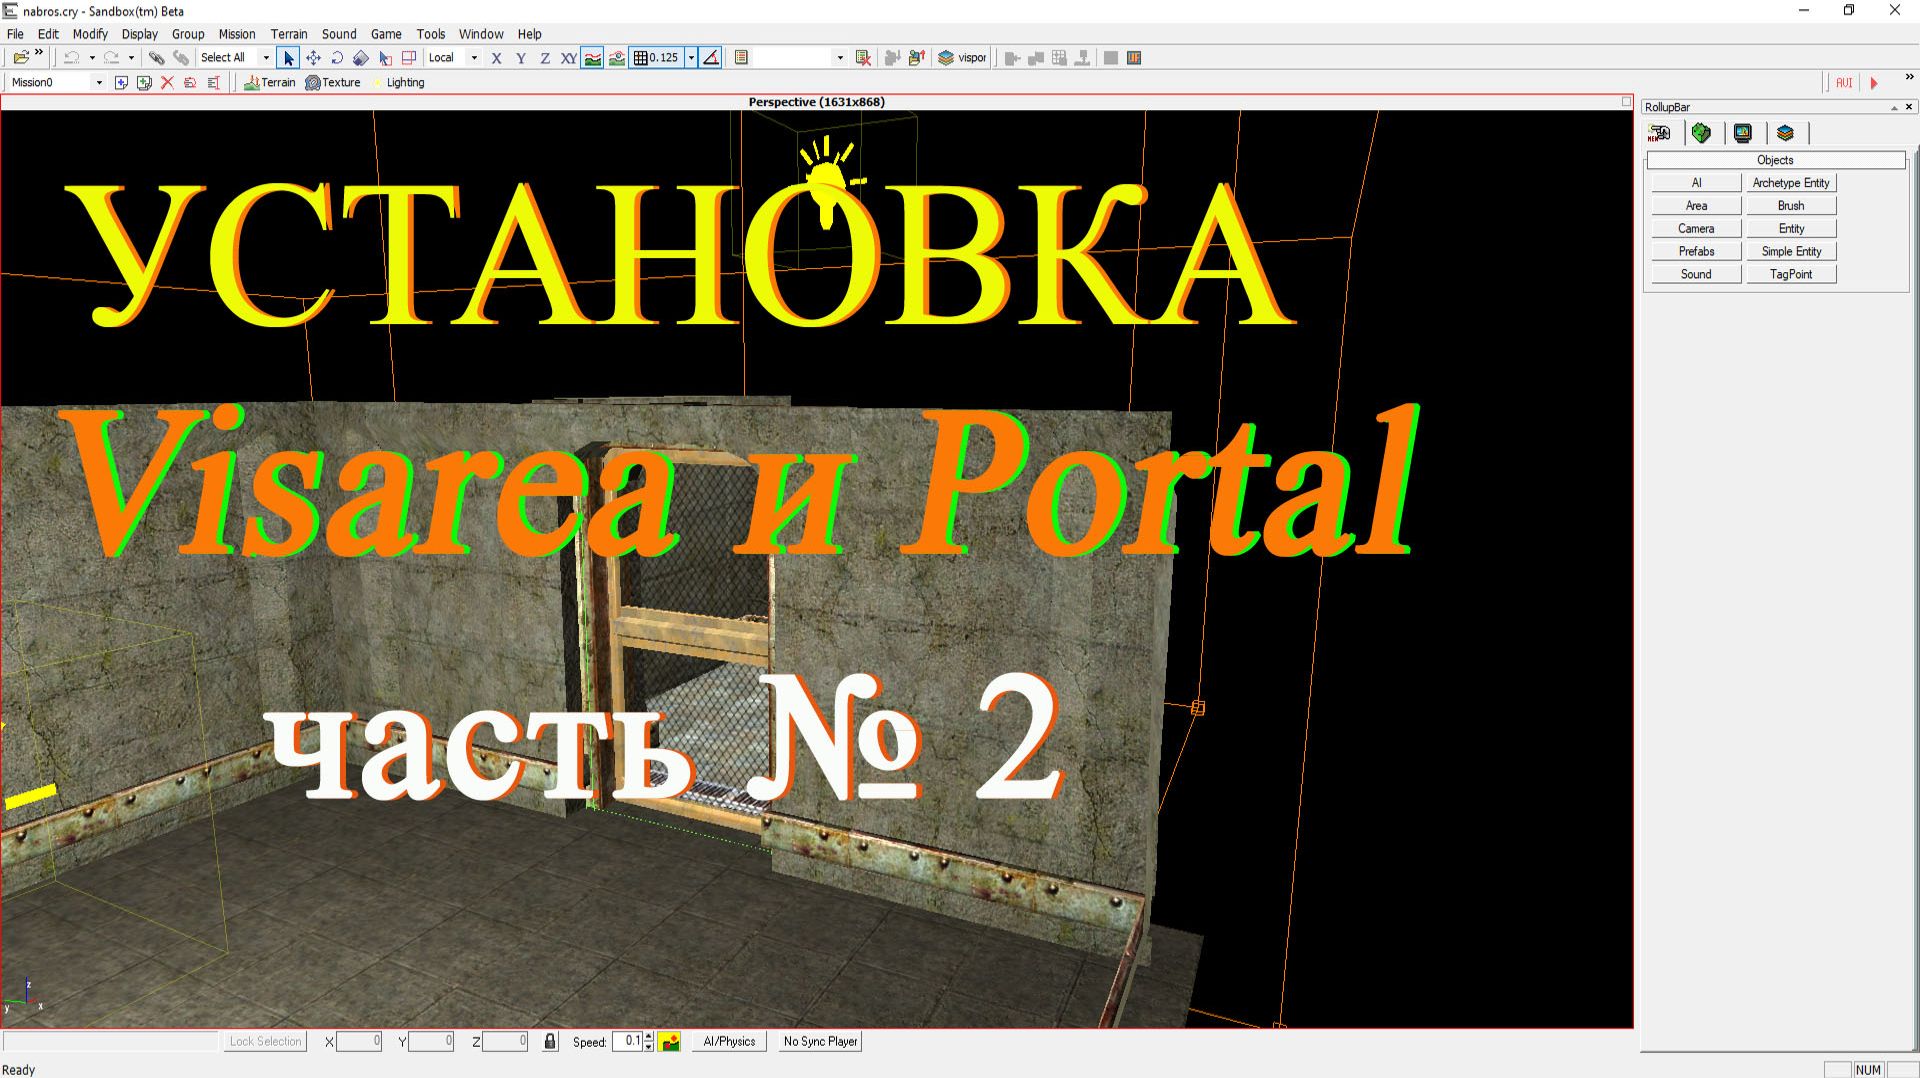Click the add mission icon
1920x1078 pixels.
121,83
